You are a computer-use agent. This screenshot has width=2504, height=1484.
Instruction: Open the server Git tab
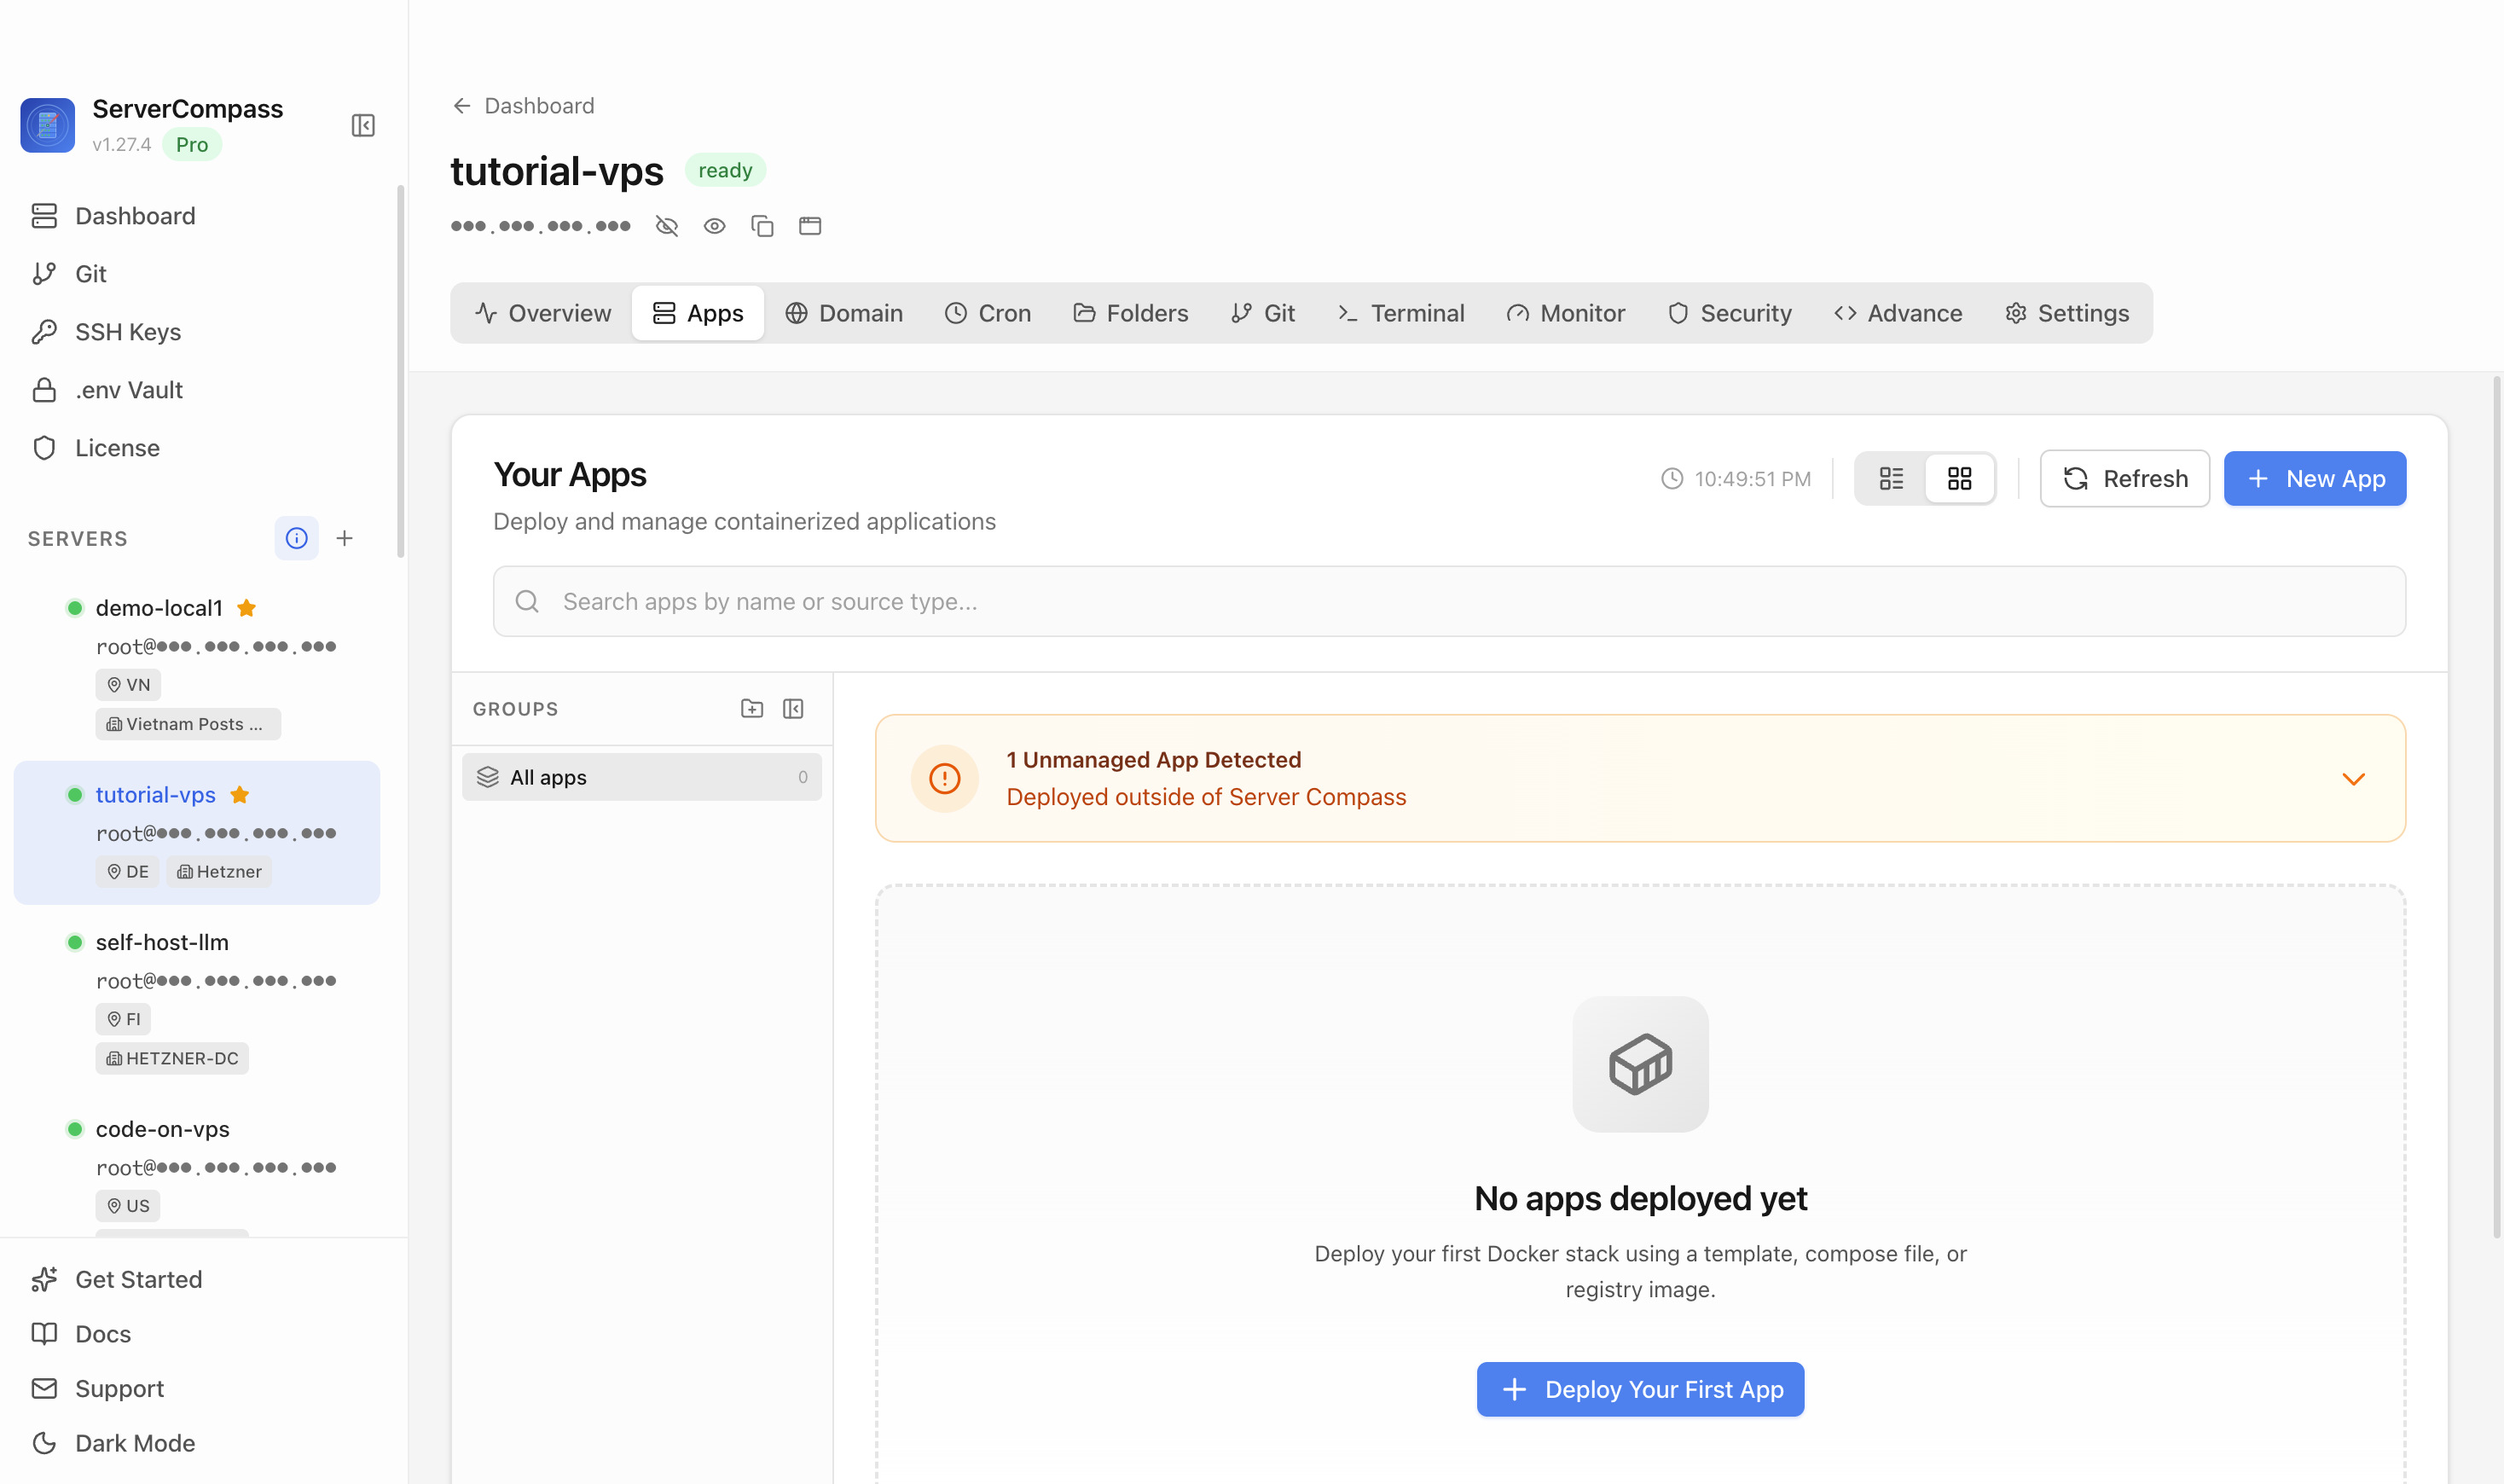1263,313
